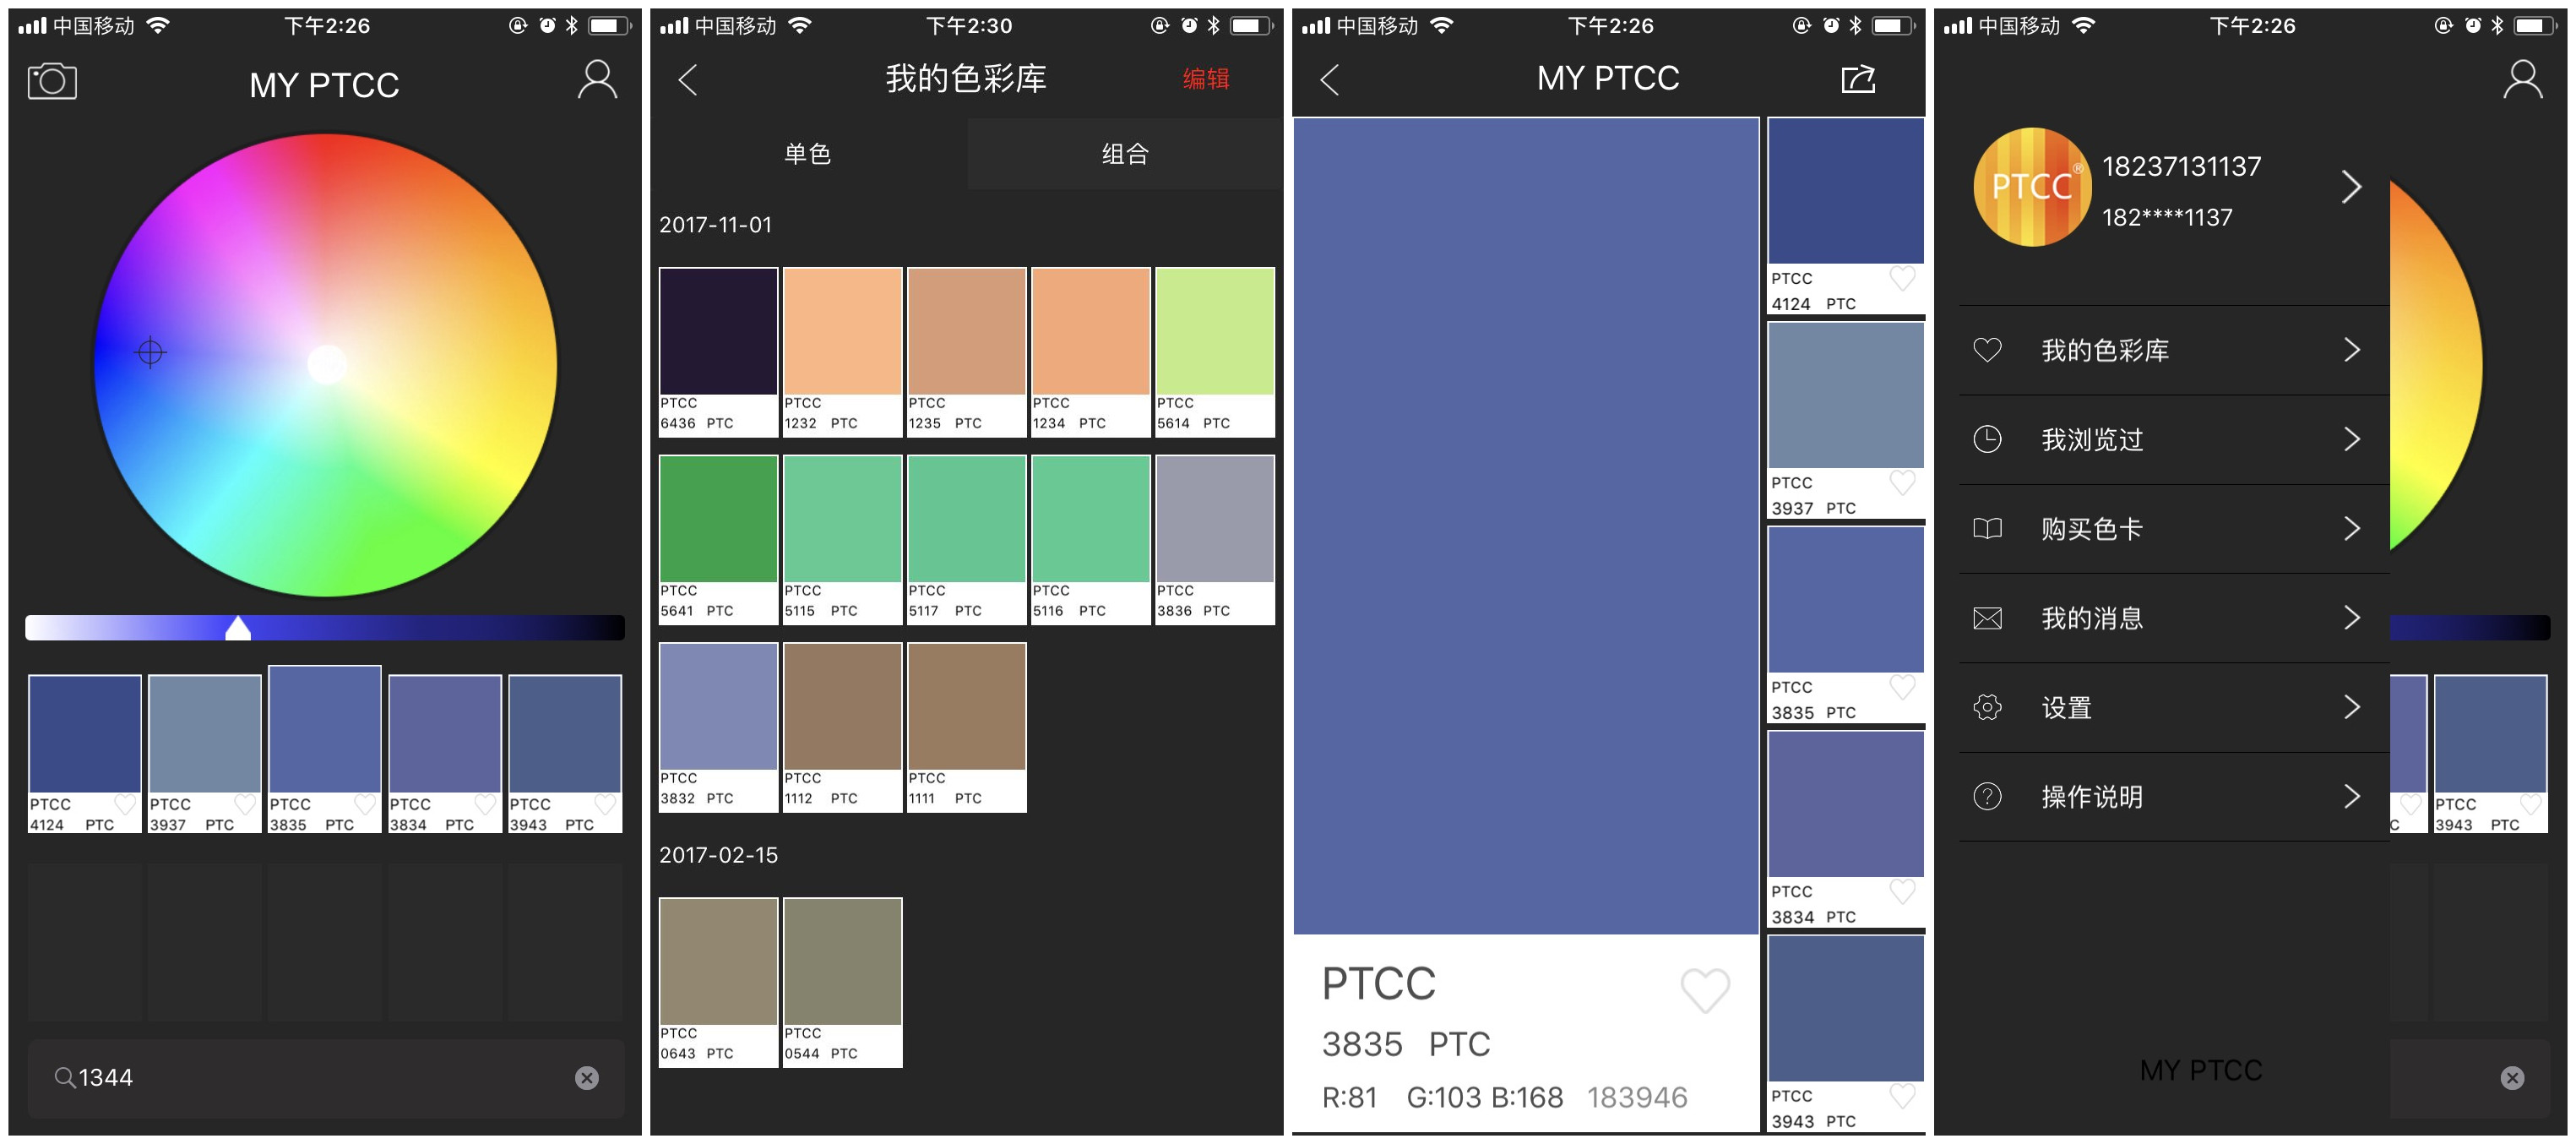Tap the share icon in color detail screen
2576x1144 pixels.
(x=1858, y=79)
